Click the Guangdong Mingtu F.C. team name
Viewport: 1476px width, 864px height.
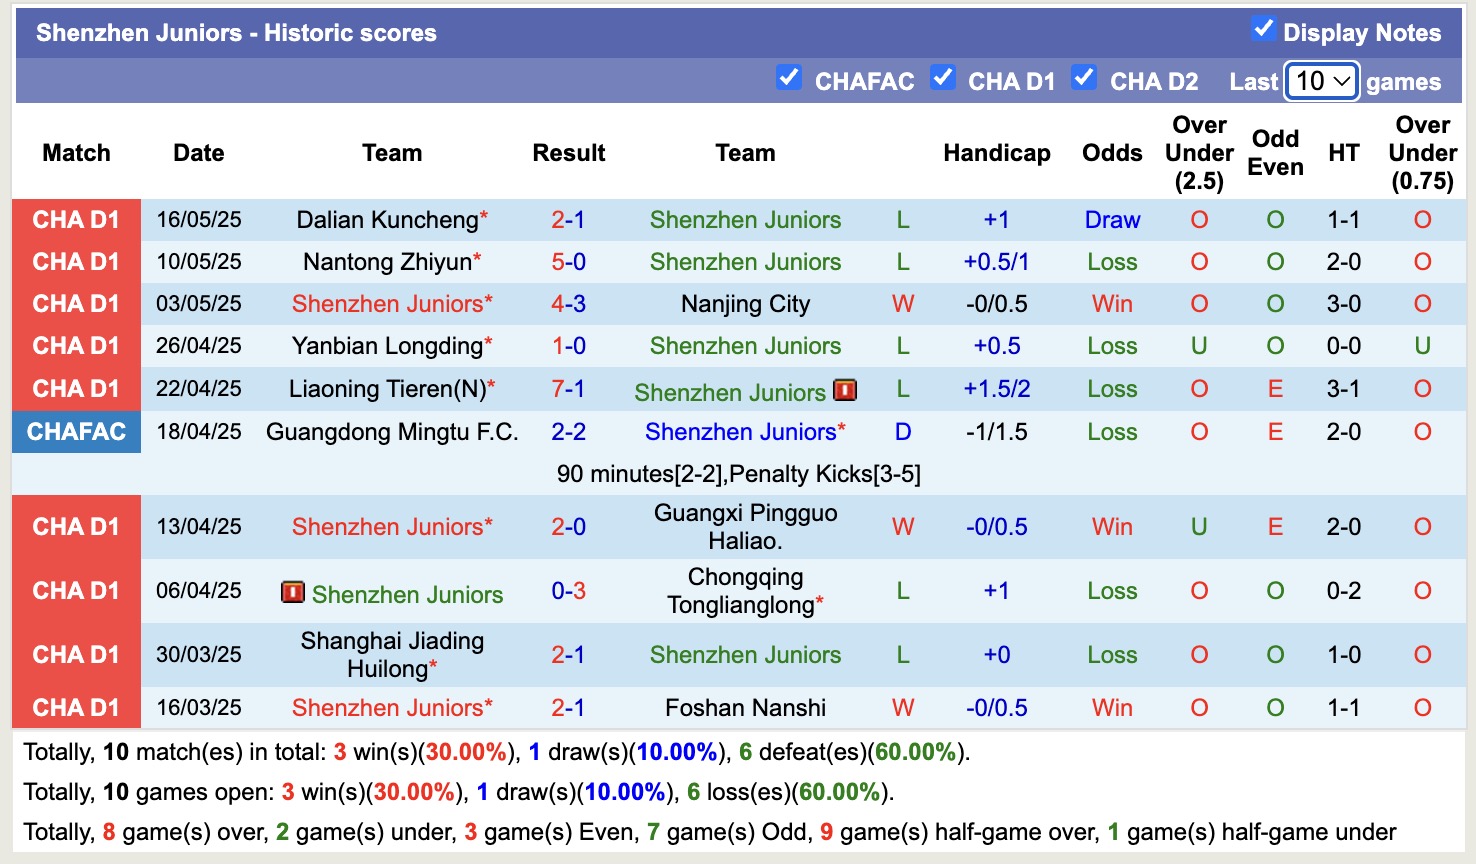point(392,432)
